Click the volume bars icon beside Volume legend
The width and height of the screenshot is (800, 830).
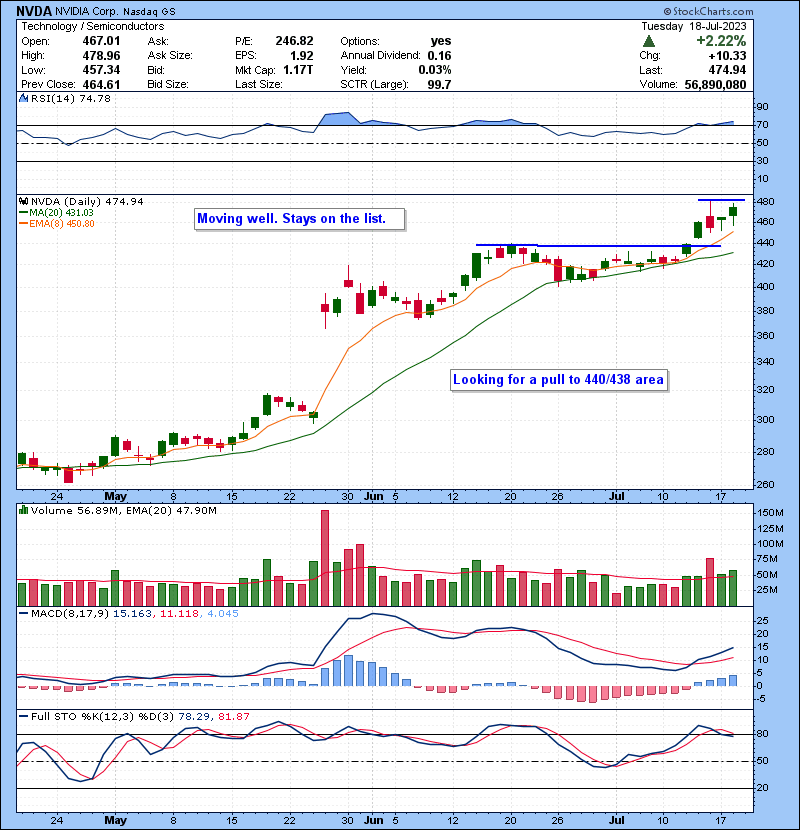[x=23, y=510]
